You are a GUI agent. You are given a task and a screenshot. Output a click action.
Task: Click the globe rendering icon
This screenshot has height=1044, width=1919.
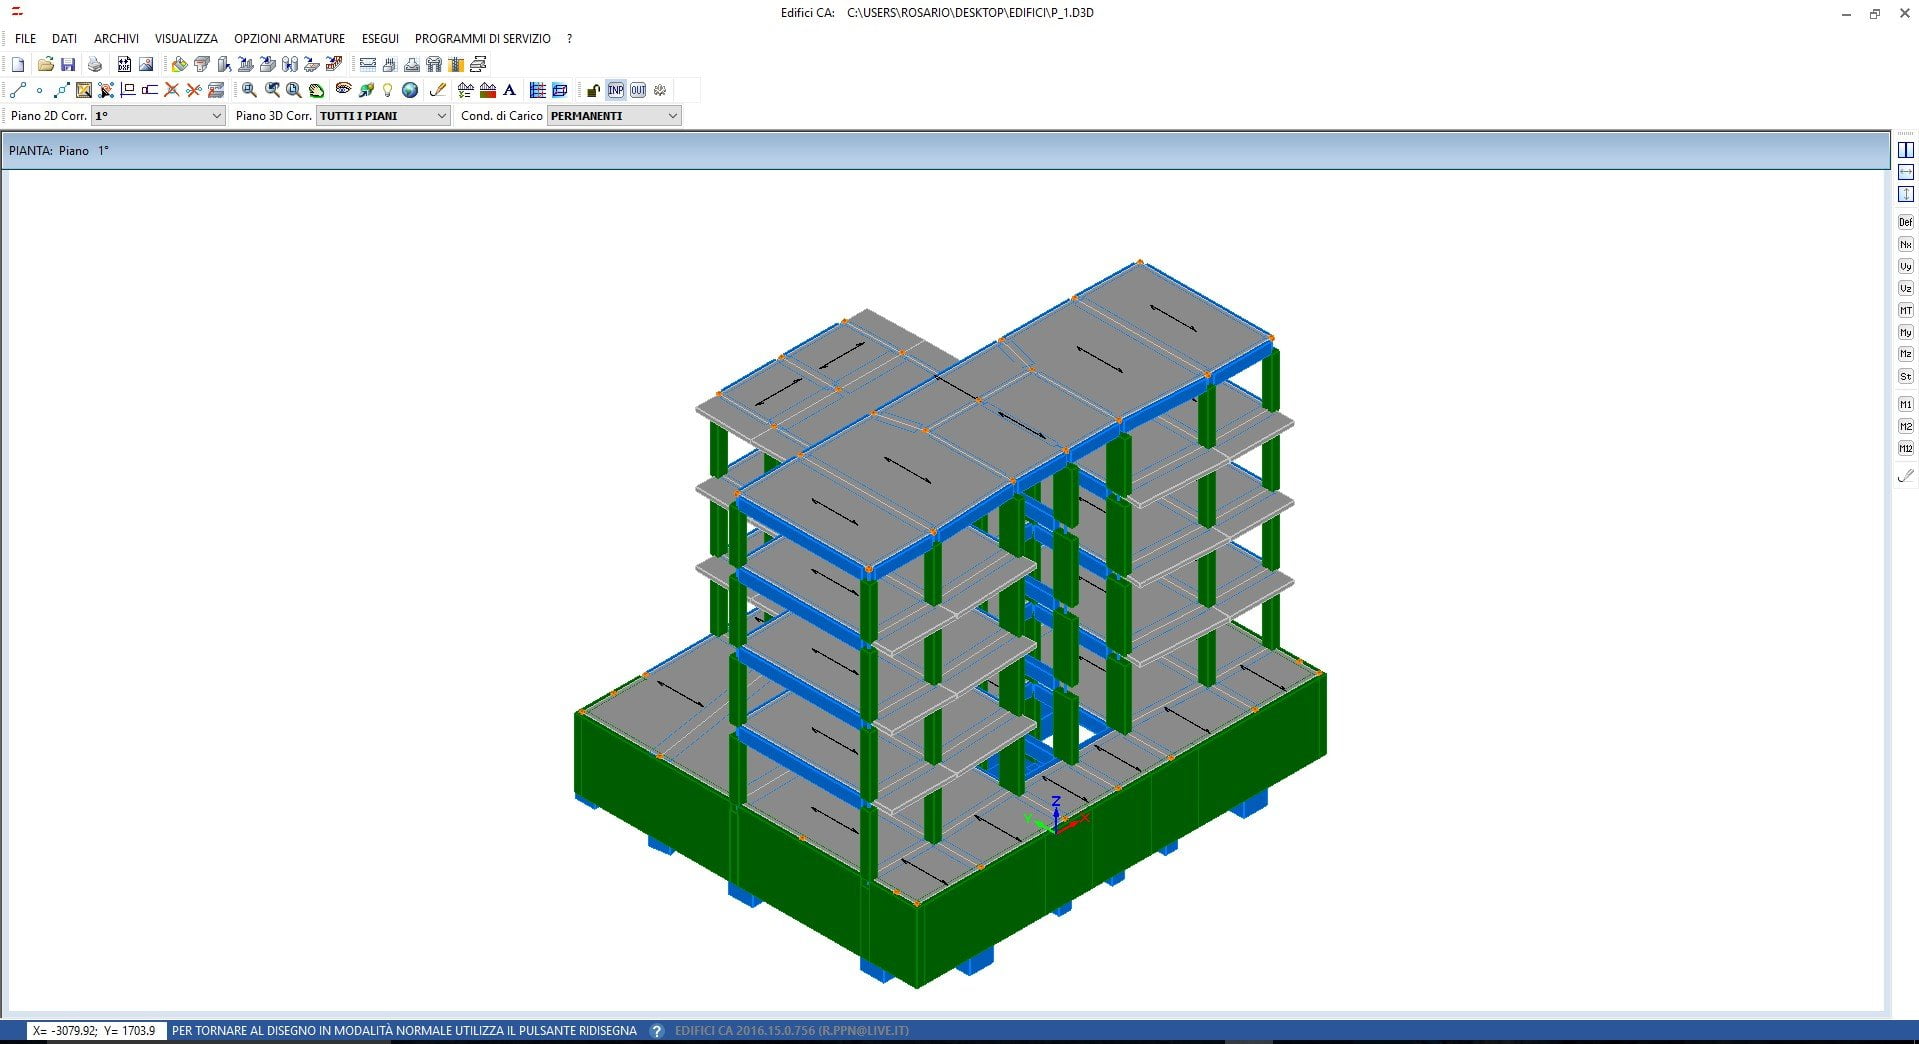pyautogui.click(x=411, y=90)
